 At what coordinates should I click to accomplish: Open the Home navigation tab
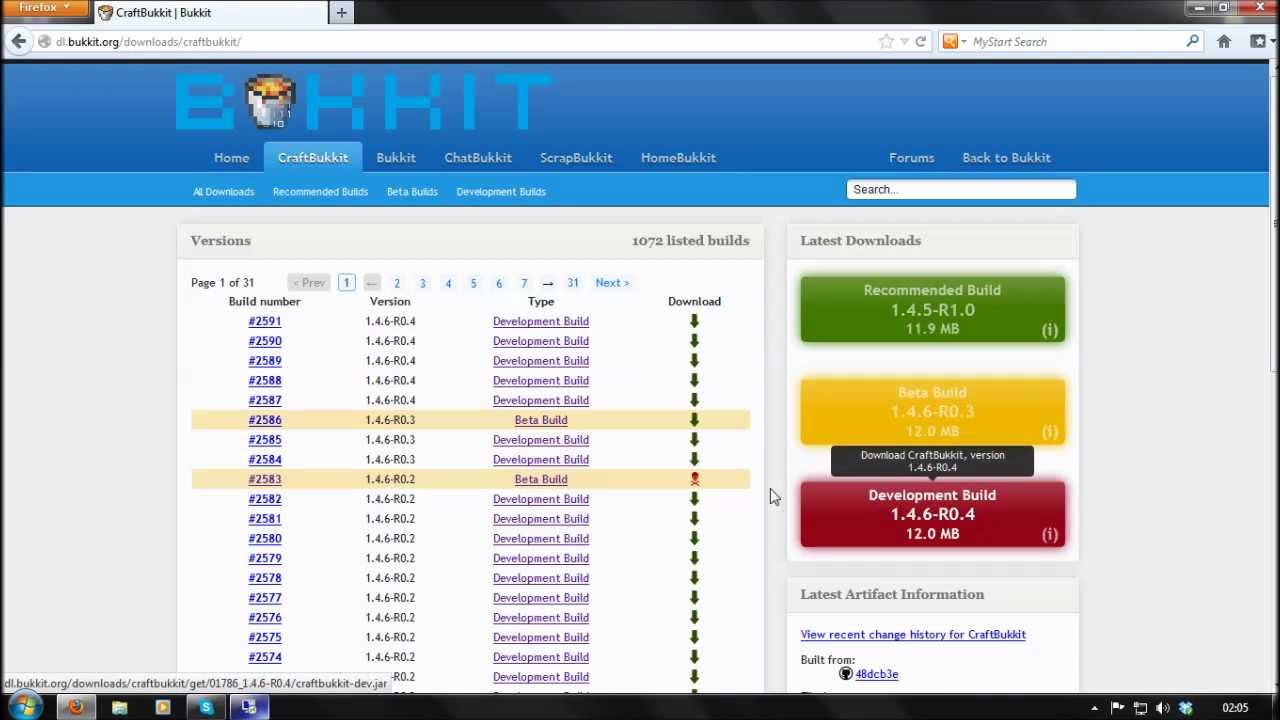[231, 157]
